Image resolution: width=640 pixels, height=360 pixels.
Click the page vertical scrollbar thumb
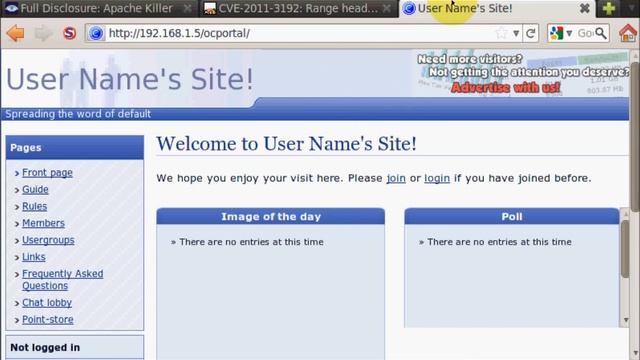[635, 137]
